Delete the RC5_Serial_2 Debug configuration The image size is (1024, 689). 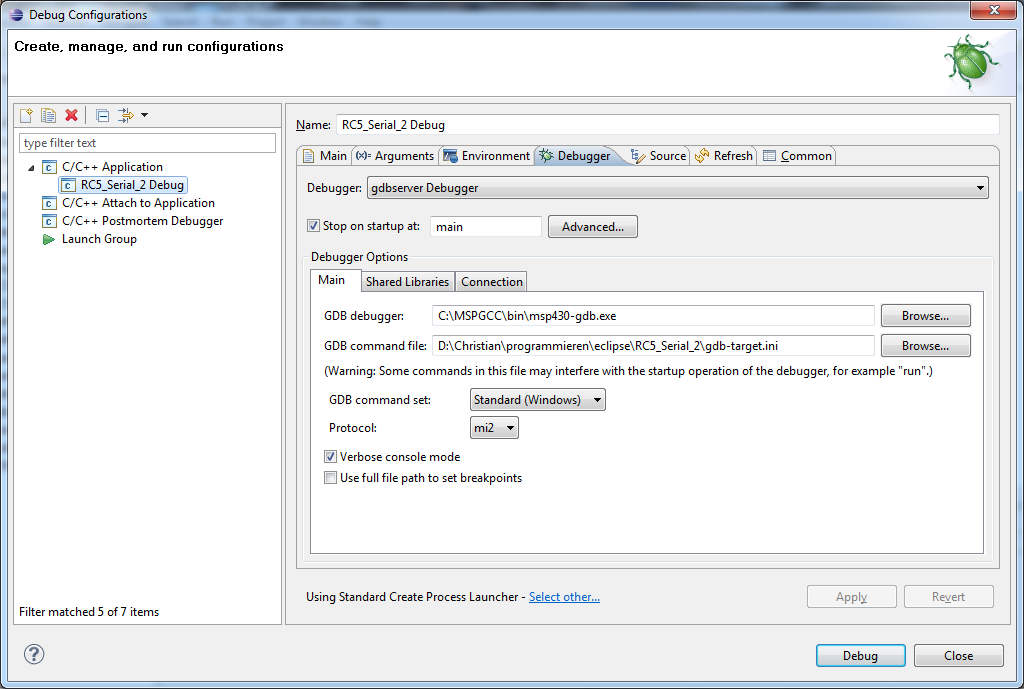pos(71,115)
